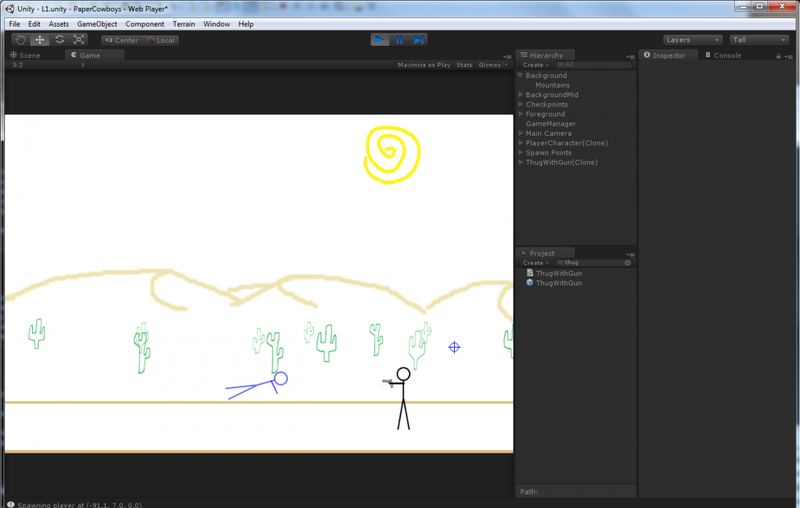Open the Edit menu
The image size is (800, 508).
34,24
